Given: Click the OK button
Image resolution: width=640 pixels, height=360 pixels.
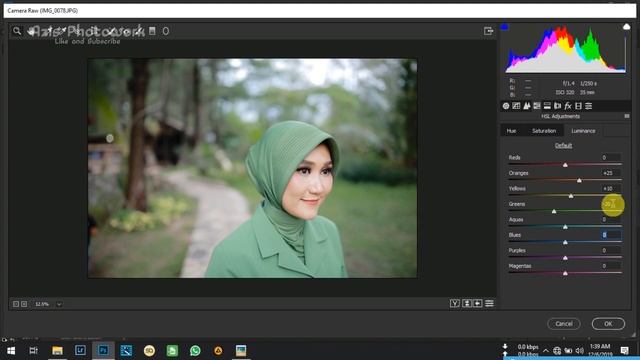Looking at the screenshot, I should 608,324.
